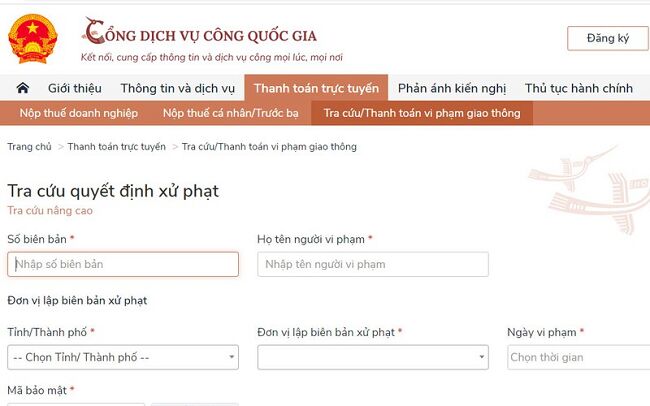Open the Ngày vi phạm date picker
Viewport: 650px width, 406px height.
(578, 357)
